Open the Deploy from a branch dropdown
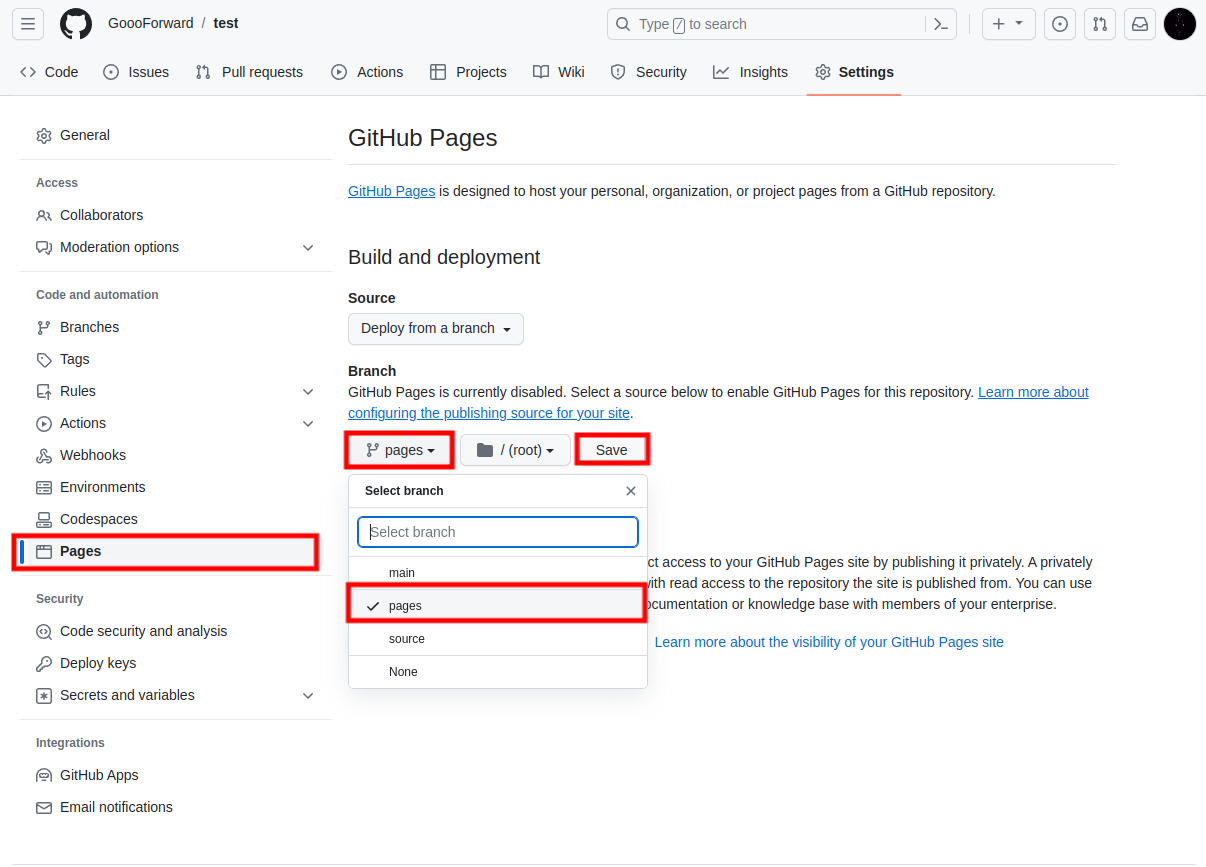Image resolution: width=1206 pixels, height=867 pixels. [x=436, y=328]
